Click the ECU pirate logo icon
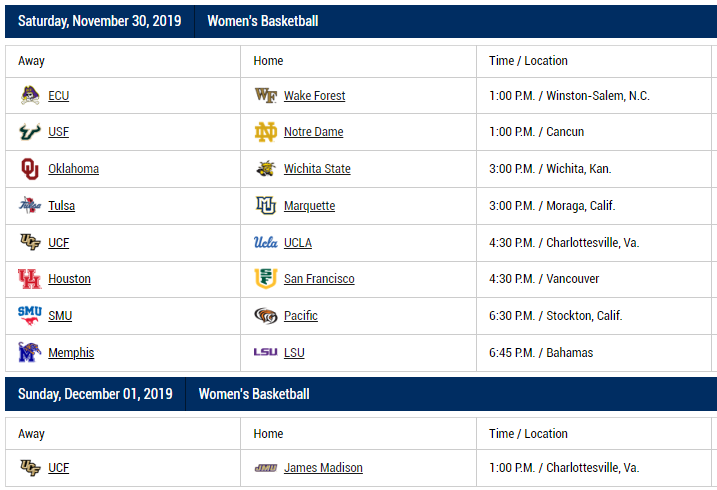The image size is (717, 490). point(30,96)
